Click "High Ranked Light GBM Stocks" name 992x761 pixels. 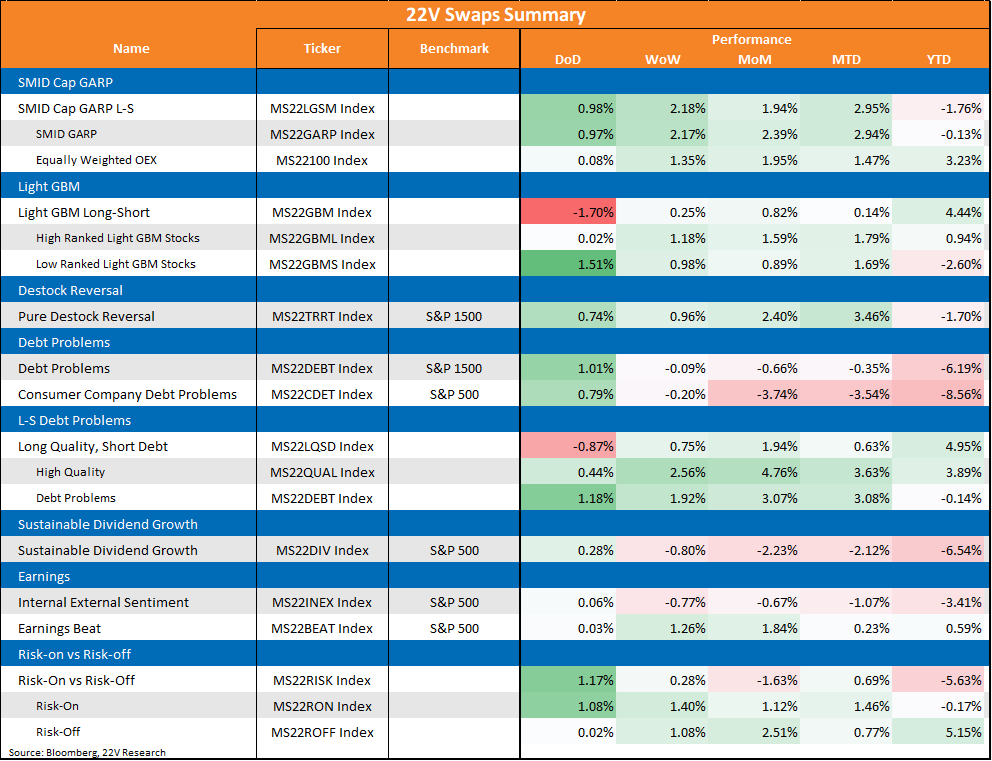click(118, 238)
